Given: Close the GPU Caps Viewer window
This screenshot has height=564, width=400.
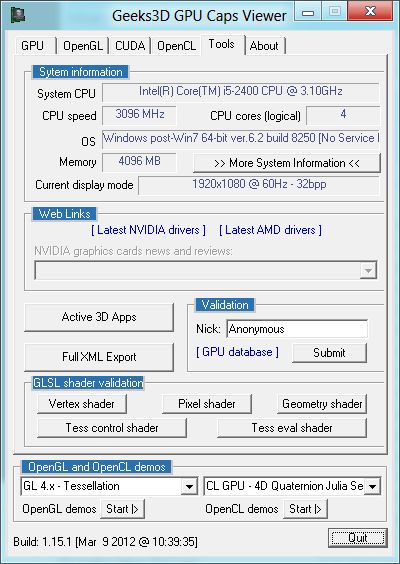Looking at the screenshot, I should pos(369,11).
